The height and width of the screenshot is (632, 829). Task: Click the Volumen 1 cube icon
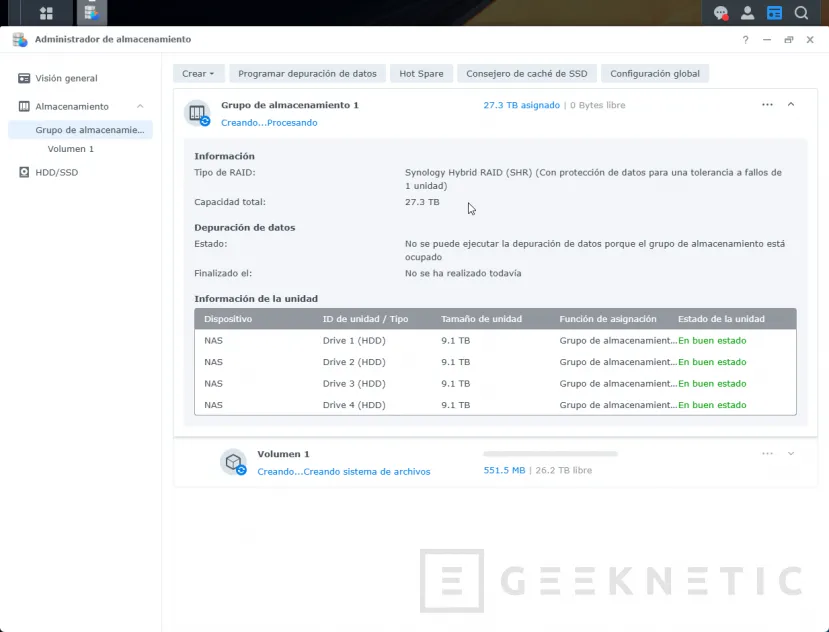(233, 462)
